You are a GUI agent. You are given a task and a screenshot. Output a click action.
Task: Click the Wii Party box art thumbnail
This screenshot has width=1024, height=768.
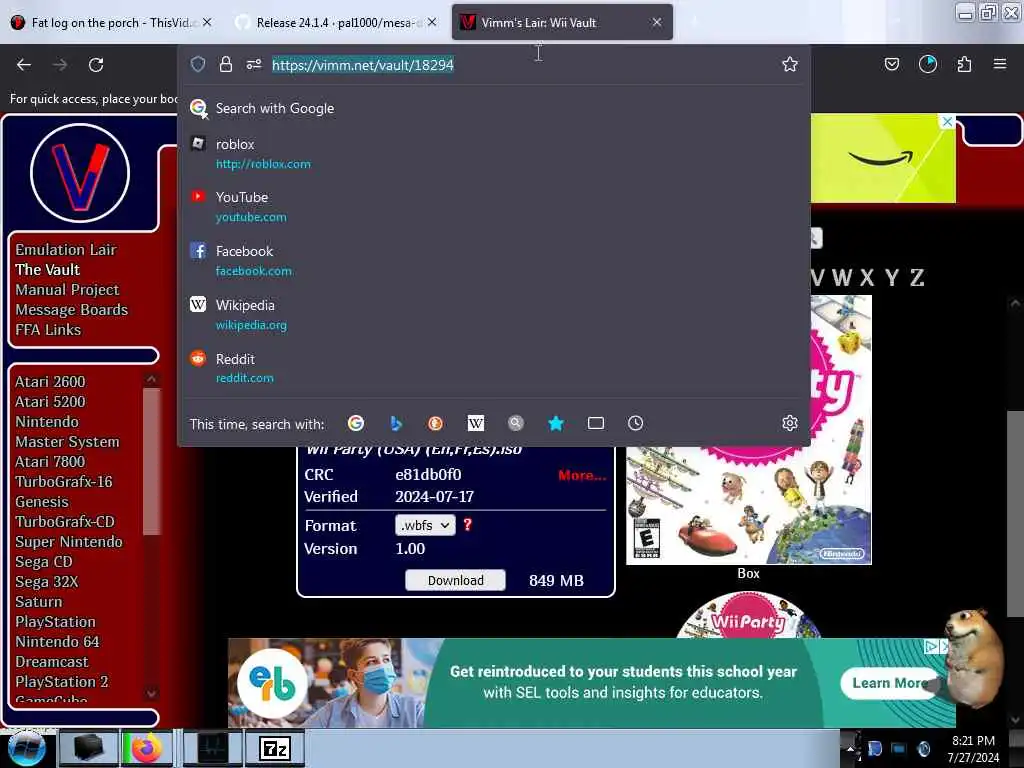point(748,430)
